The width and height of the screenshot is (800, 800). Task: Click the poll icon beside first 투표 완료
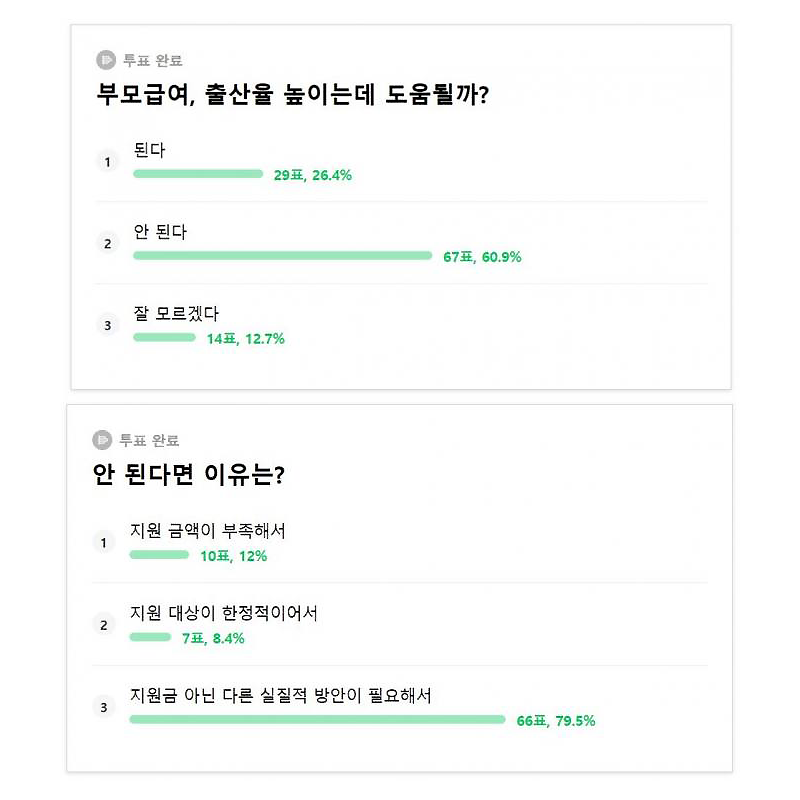[106, 60]
